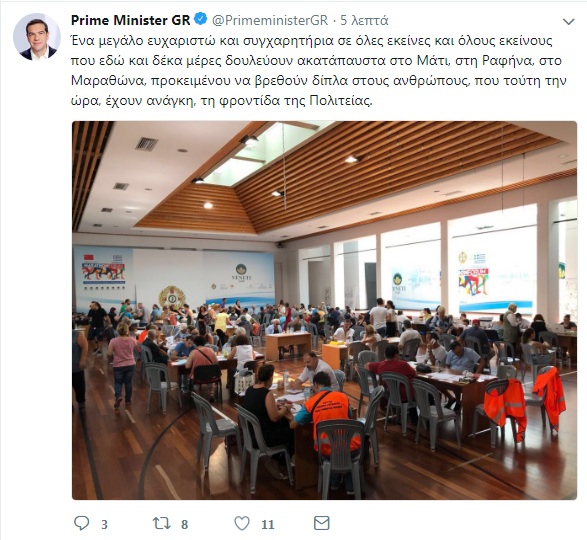Click the blue verified badge
The height and width of the screenshot is (540, 587).
pyautogui.click(x=201, y=19)
